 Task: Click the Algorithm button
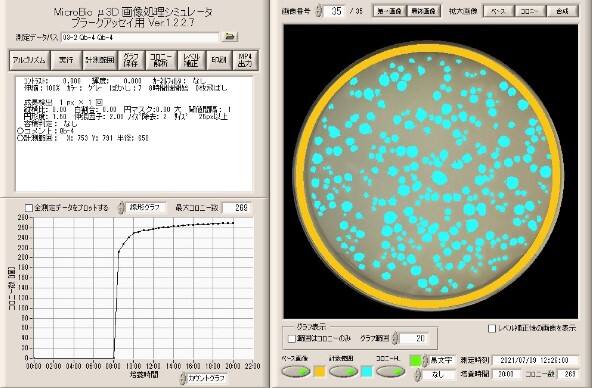29,60
